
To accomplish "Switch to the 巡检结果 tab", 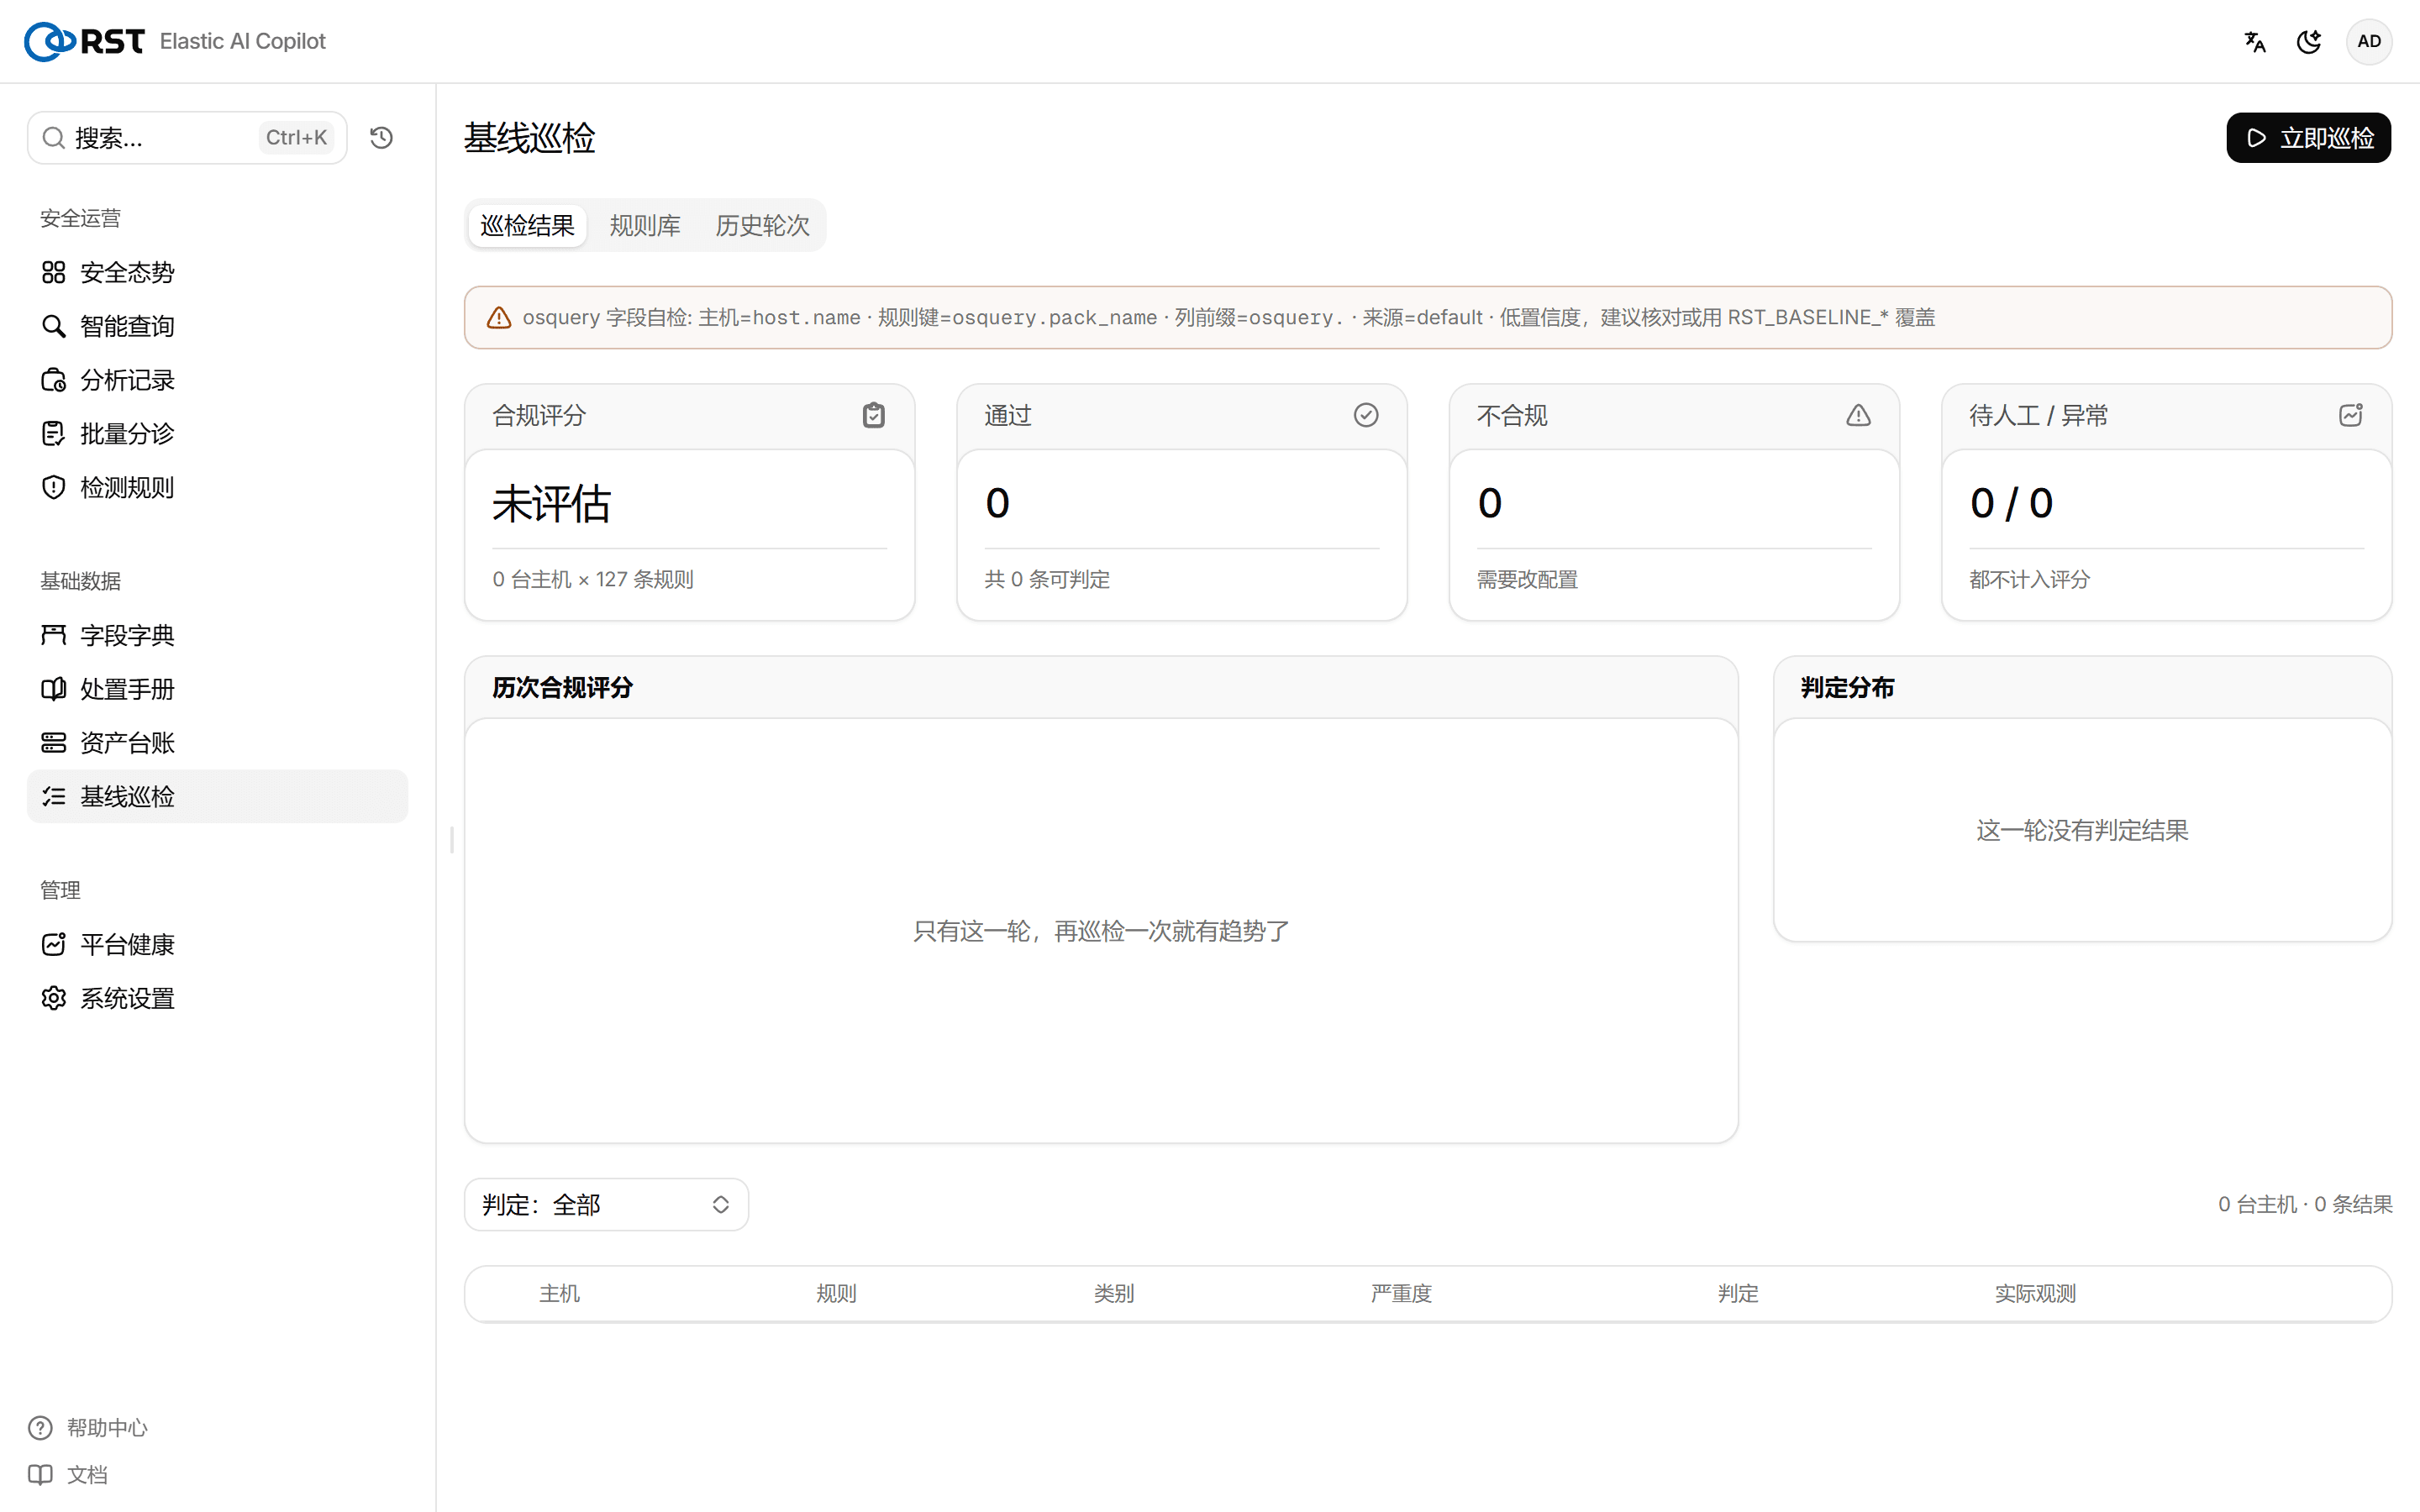I will pos(527,225).
